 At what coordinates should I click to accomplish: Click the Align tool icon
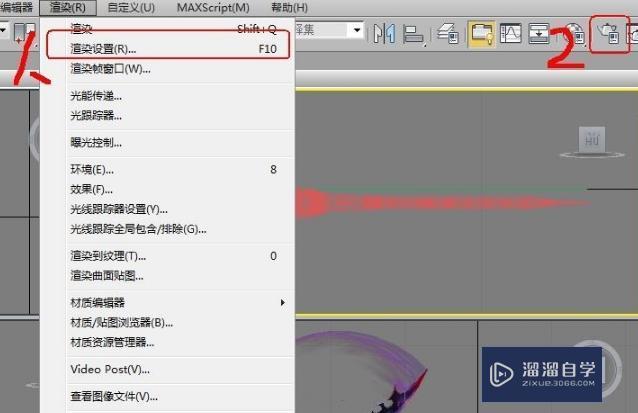point(413,33)
